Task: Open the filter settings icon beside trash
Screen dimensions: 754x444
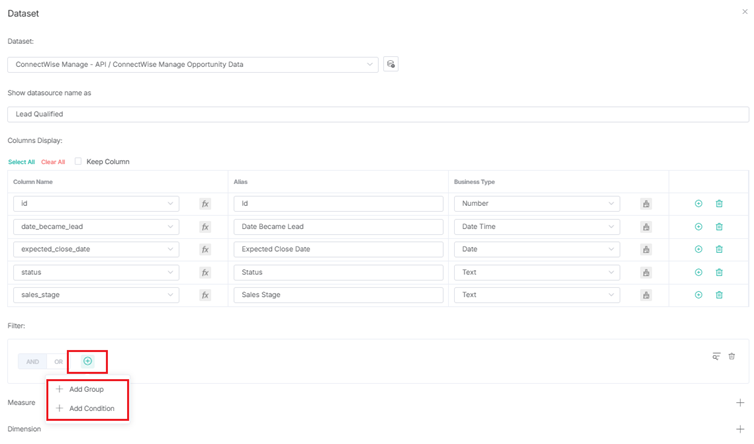Action: (716, 356)
